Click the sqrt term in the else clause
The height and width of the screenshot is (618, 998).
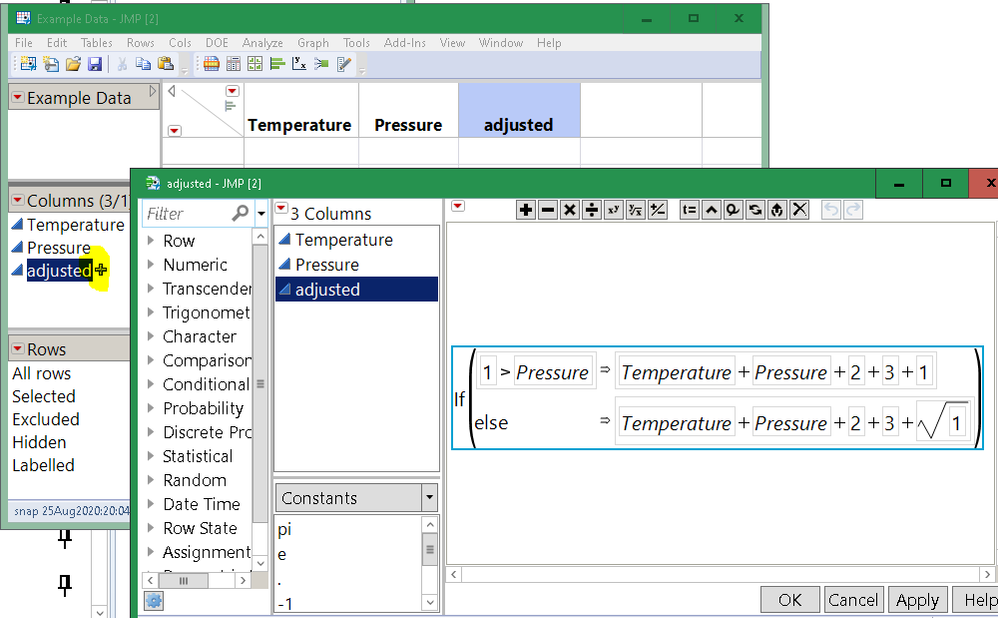click(942, 421)
